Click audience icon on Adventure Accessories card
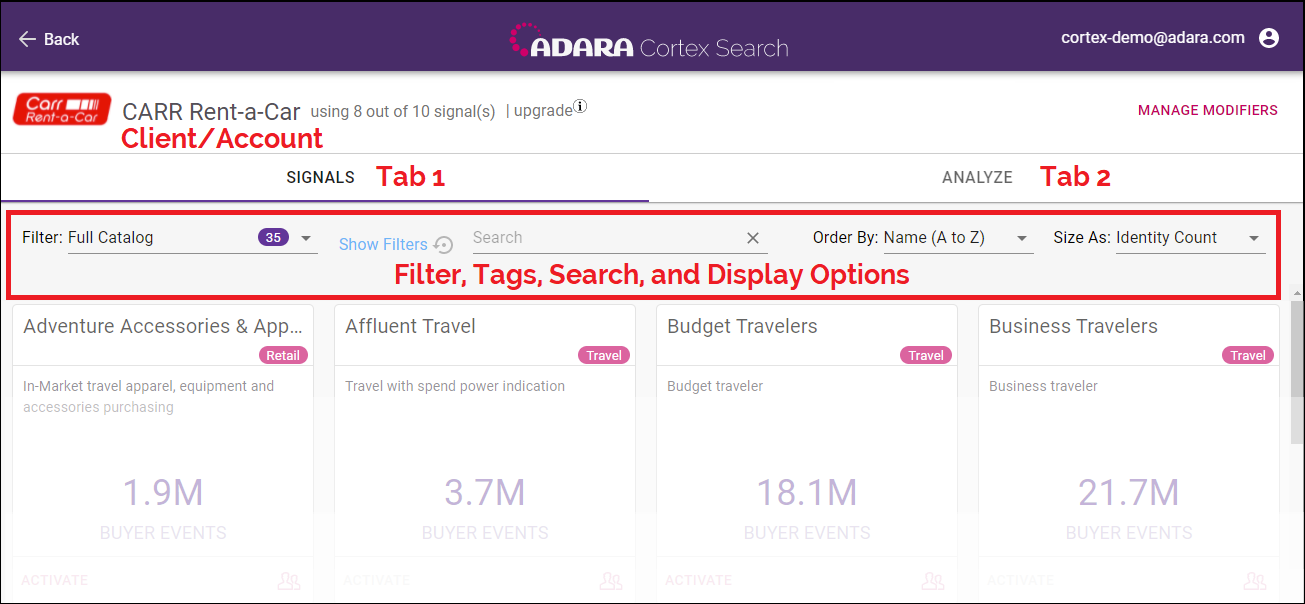This screenshot has height=604, width=1305. (x=289, y=581)
